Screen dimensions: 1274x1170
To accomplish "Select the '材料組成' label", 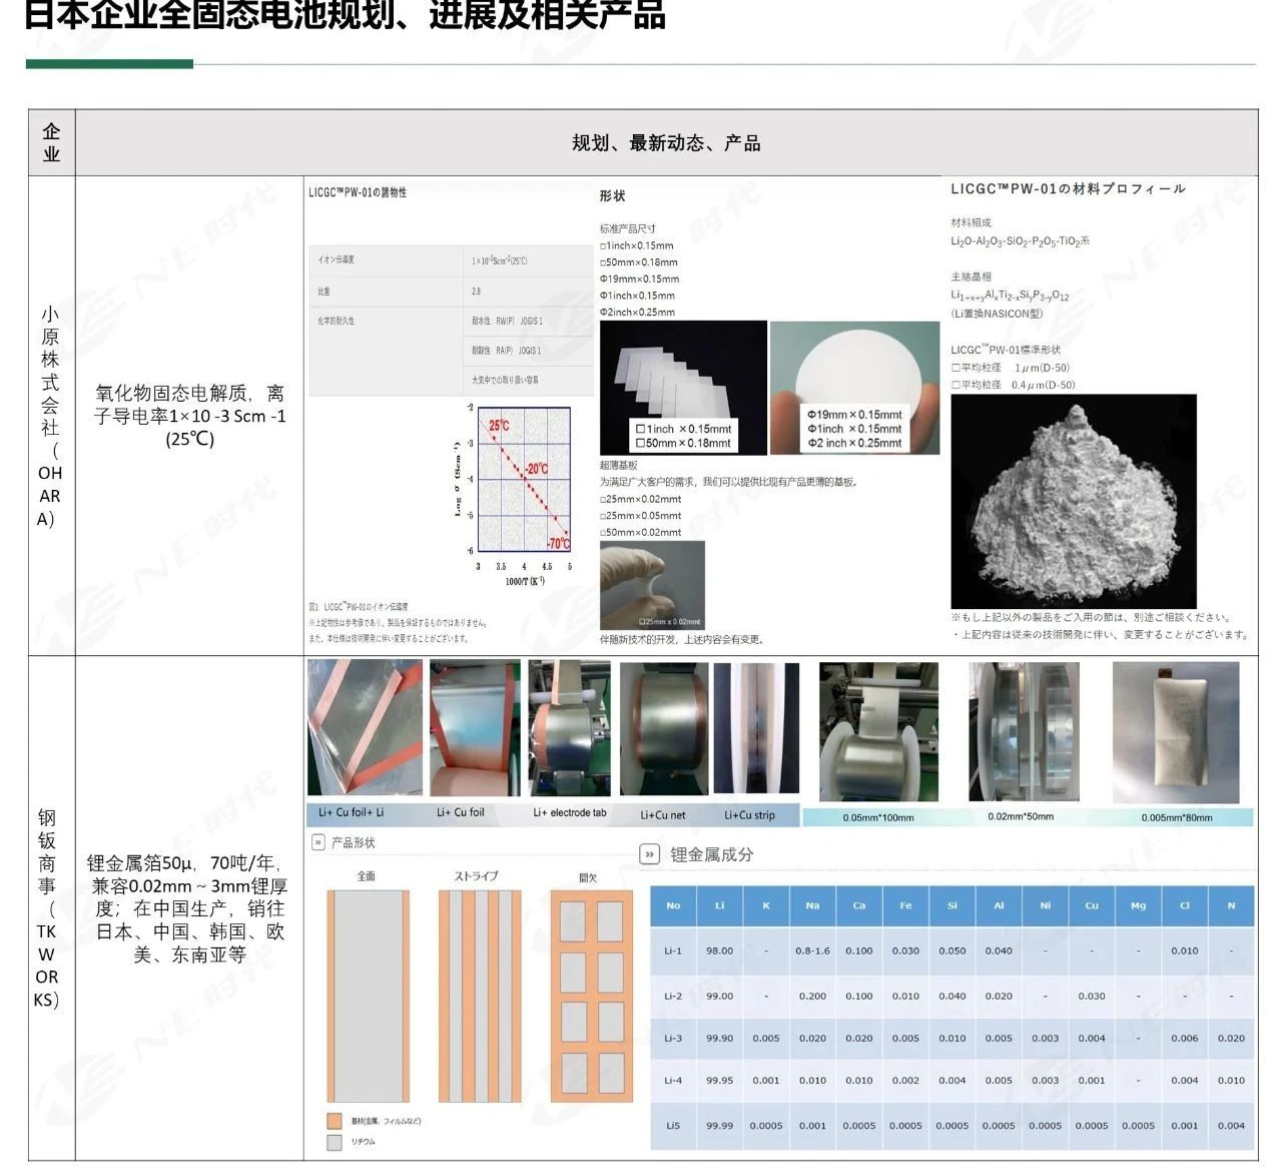I will [x=971, y=223].
